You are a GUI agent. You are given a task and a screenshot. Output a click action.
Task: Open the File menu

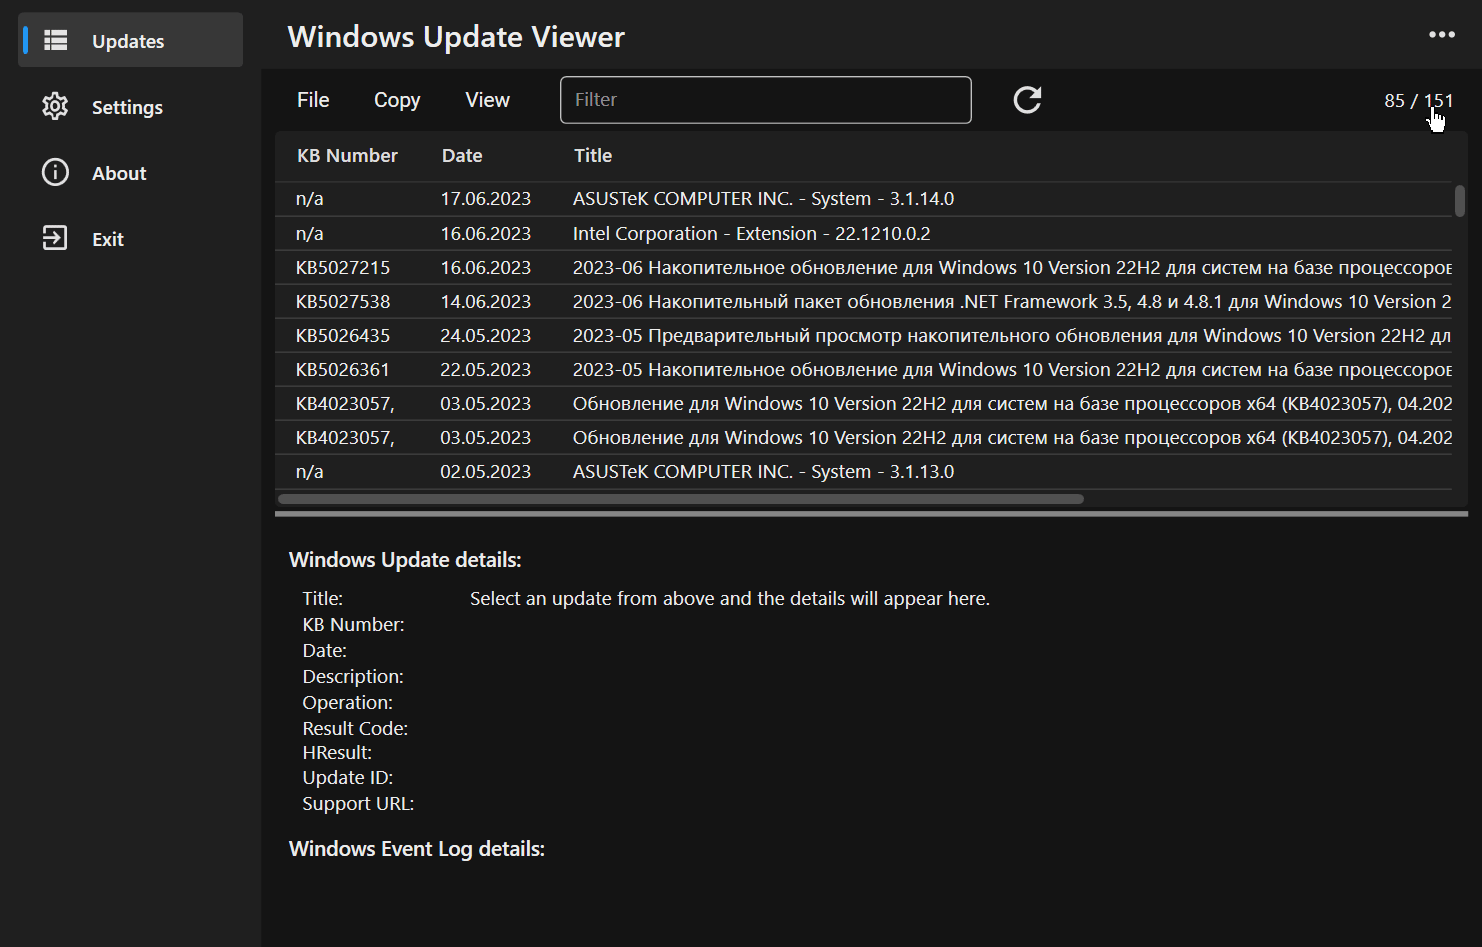312,100
